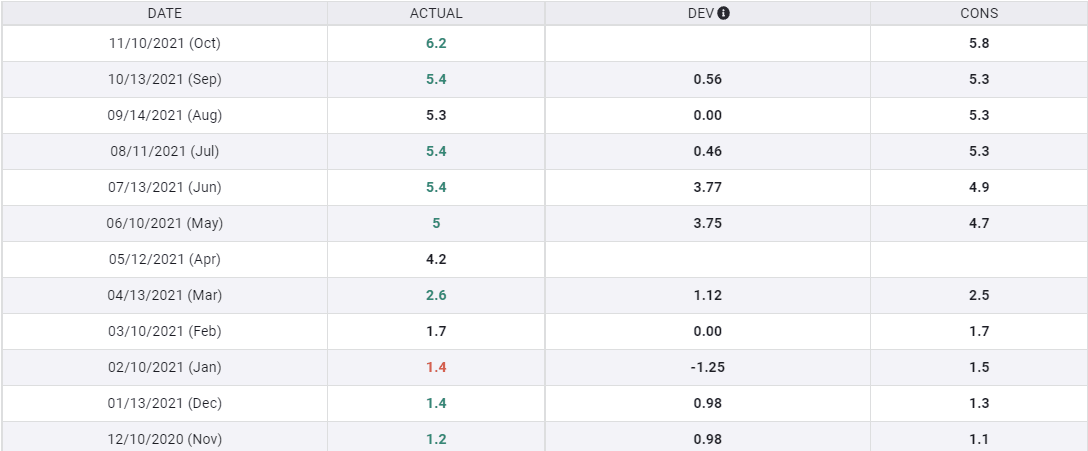Click the 6.2 actual value for October
The image size is (1088, 451).
tap(436, 44)
